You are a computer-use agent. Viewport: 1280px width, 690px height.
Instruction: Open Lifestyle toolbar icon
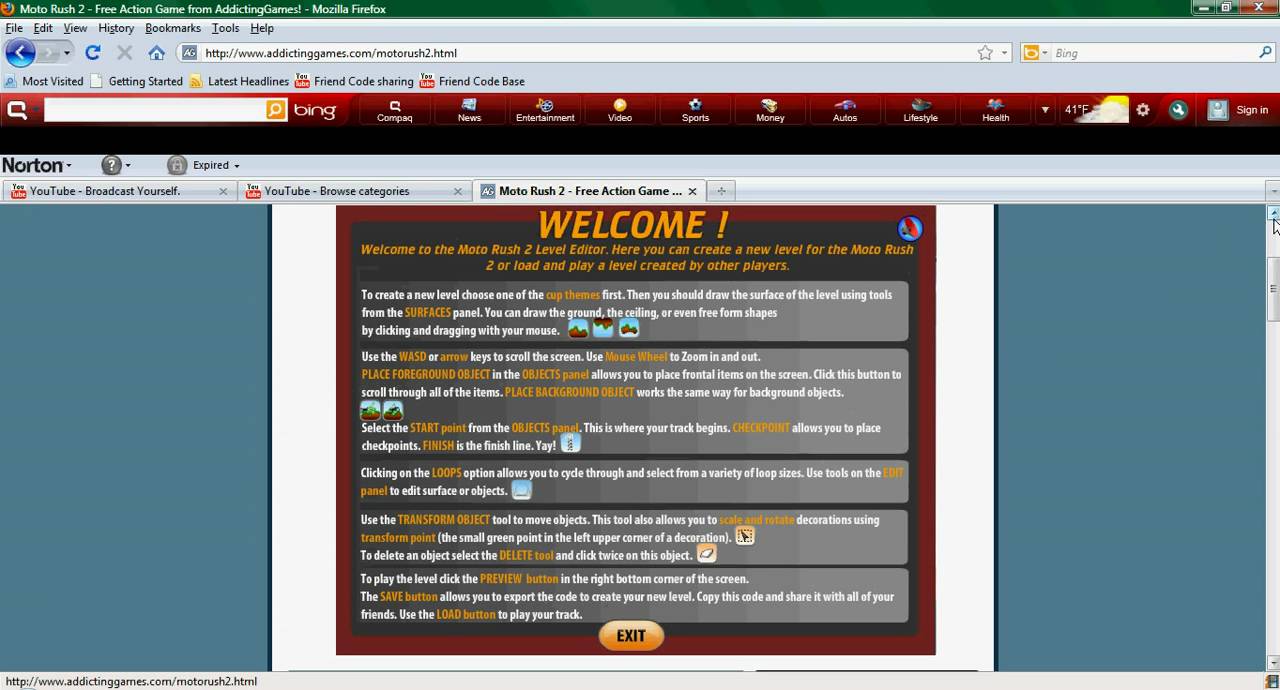pyautogui.click(x=920, y=111)
